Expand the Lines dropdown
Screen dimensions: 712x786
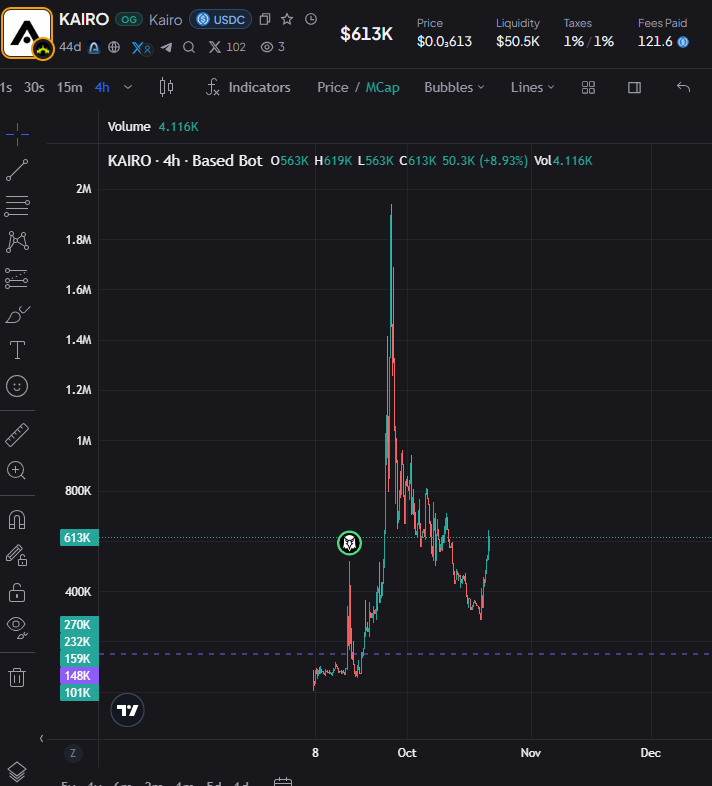[532, 87]
